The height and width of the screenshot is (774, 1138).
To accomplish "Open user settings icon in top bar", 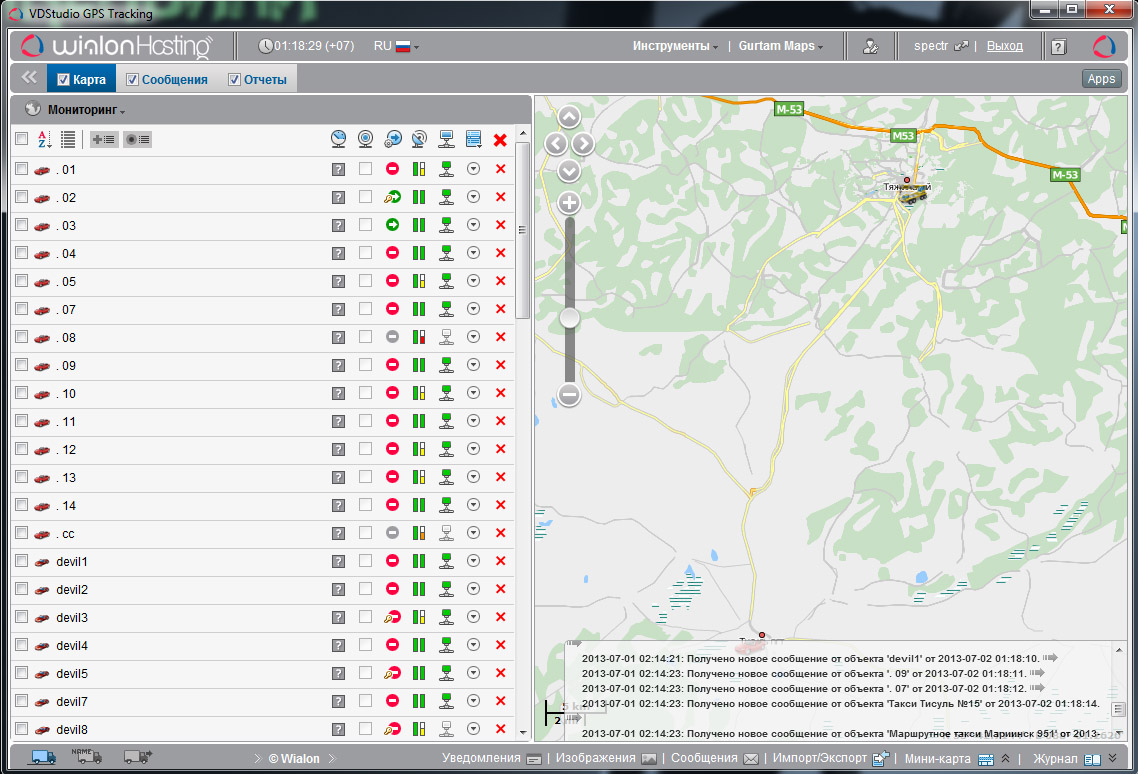I will [870, 46].
